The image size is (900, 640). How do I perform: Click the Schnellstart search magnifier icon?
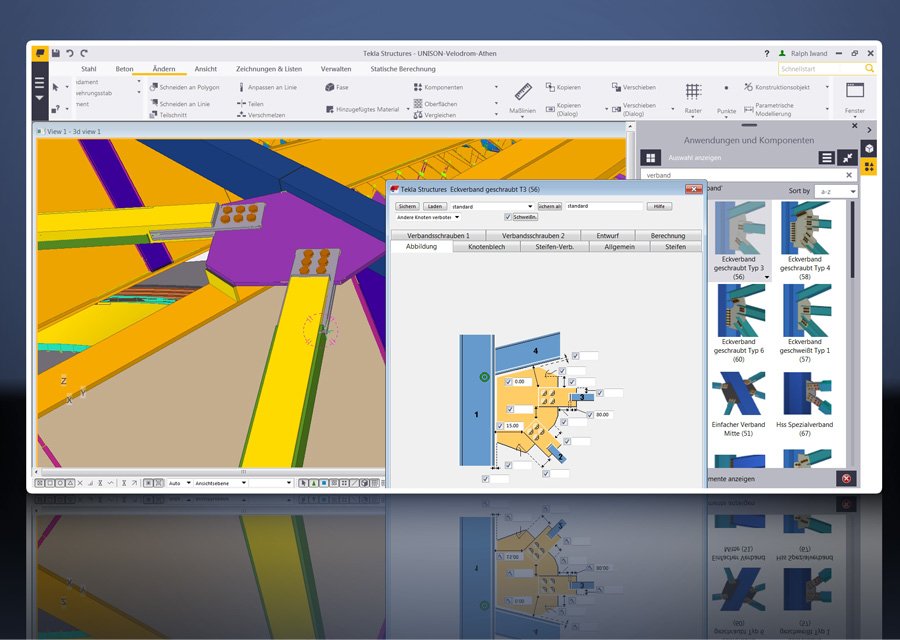pos(869,68)
